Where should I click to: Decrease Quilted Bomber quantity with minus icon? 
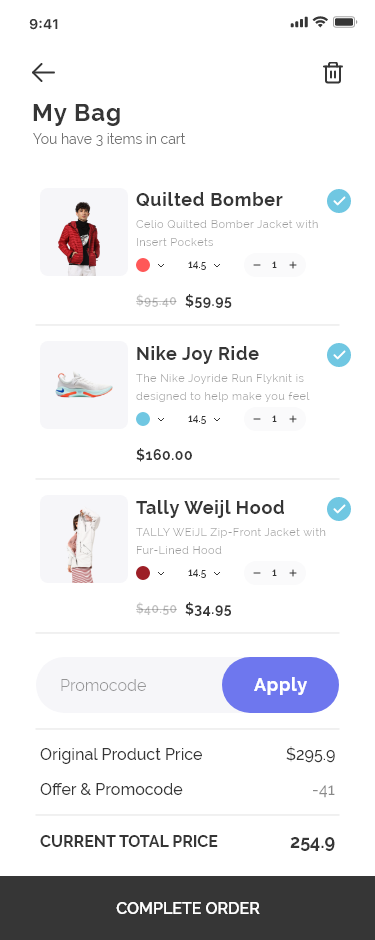[x=257, y=265]
